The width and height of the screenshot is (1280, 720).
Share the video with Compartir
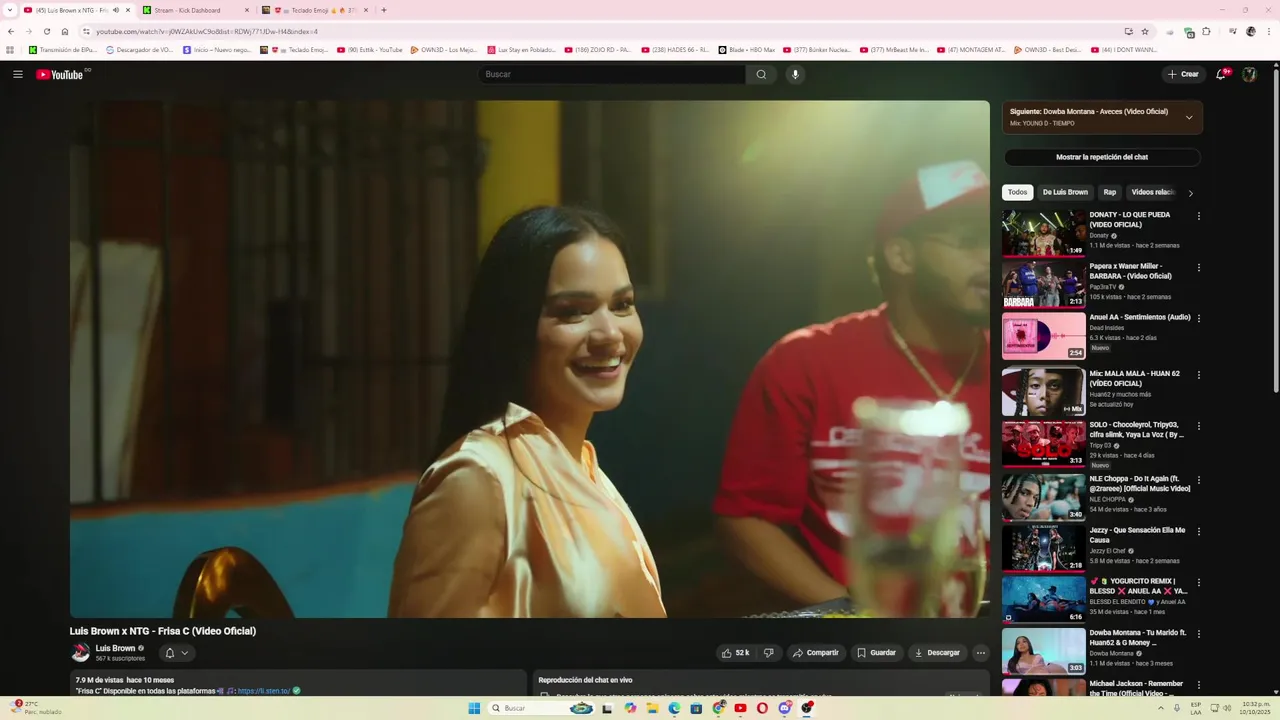pos(816,653)
